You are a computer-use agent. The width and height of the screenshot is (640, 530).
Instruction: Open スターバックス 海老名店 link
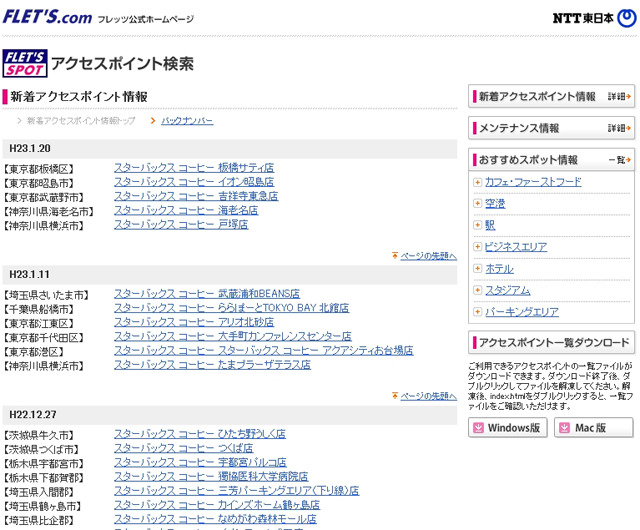point(186,210)
